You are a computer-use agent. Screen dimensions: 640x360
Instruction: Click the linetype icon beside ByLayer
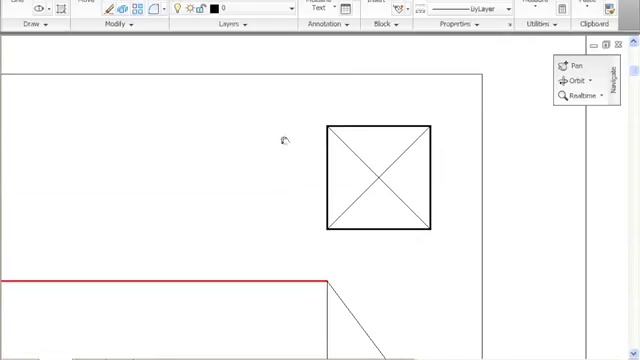click(420, 9)
